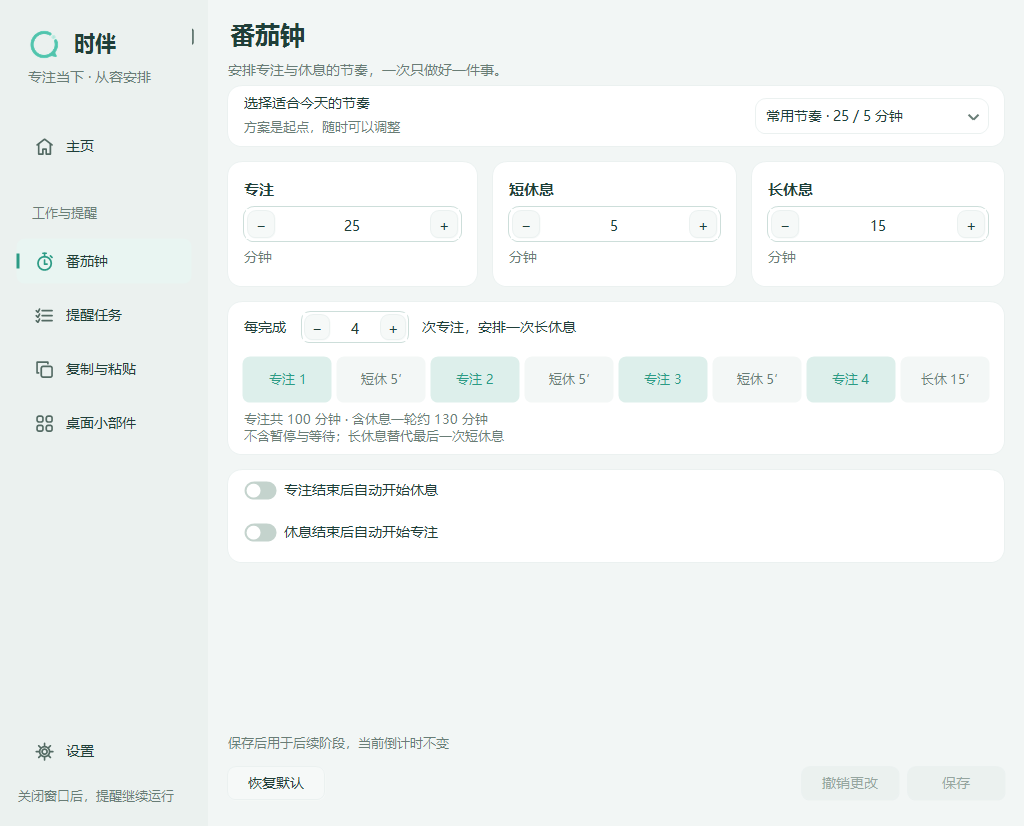Click the 专注 value field showing 25

pos(352,225)
